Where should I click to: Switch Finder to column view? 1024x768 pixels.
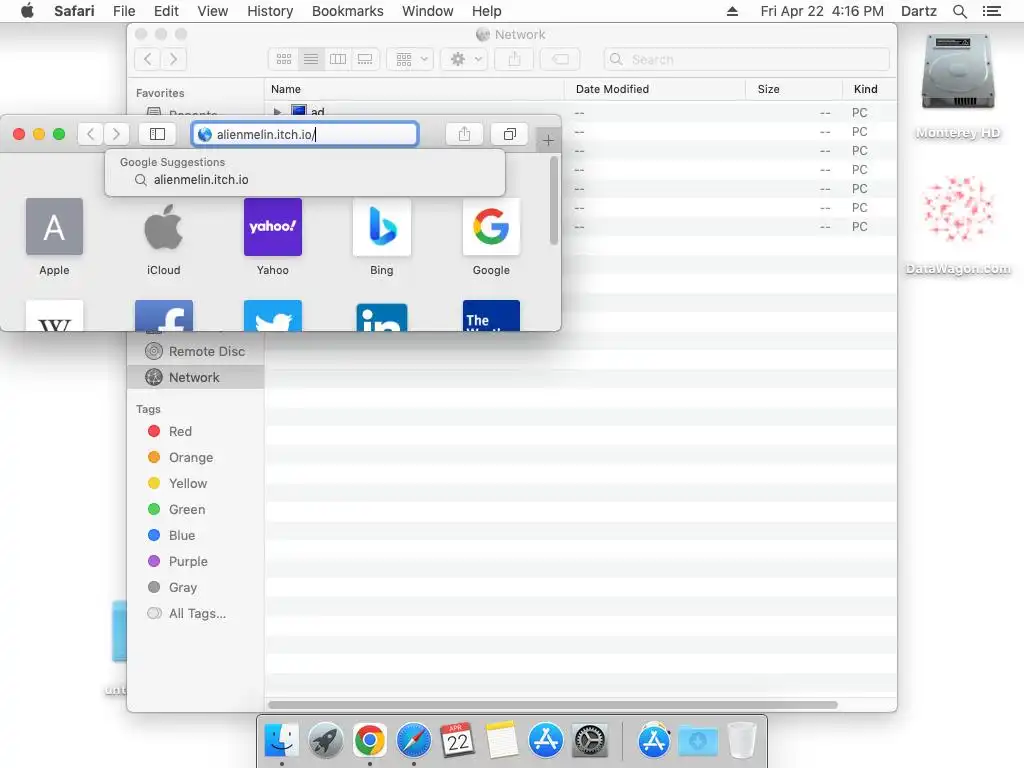(338, 59)
